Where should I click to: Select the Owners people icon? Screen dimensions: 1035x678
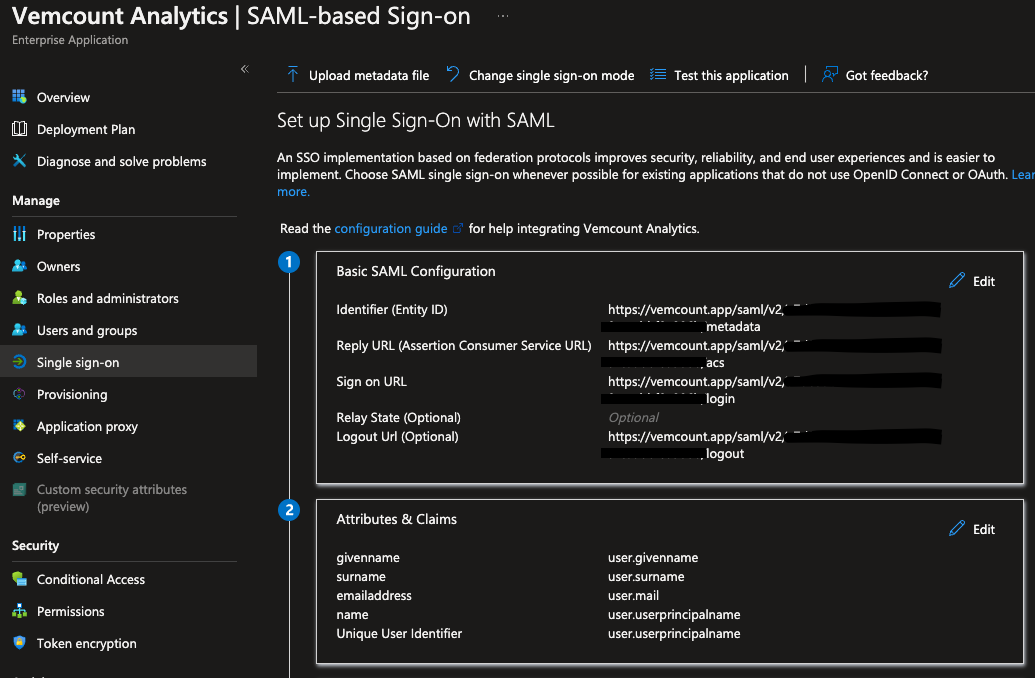tap(19, 265)
